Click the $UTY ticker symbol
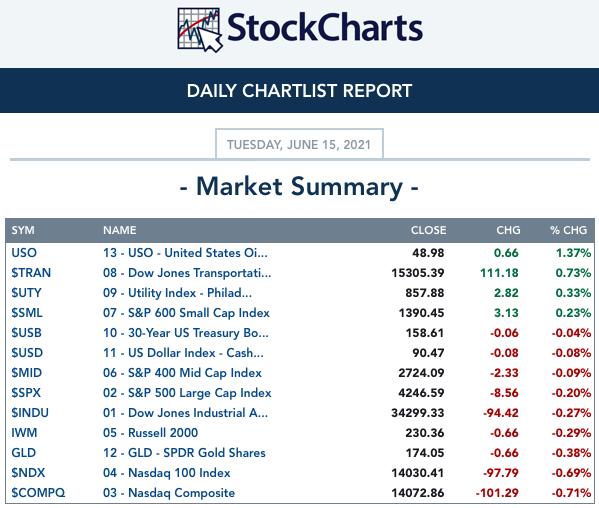 tap(26, 293)
